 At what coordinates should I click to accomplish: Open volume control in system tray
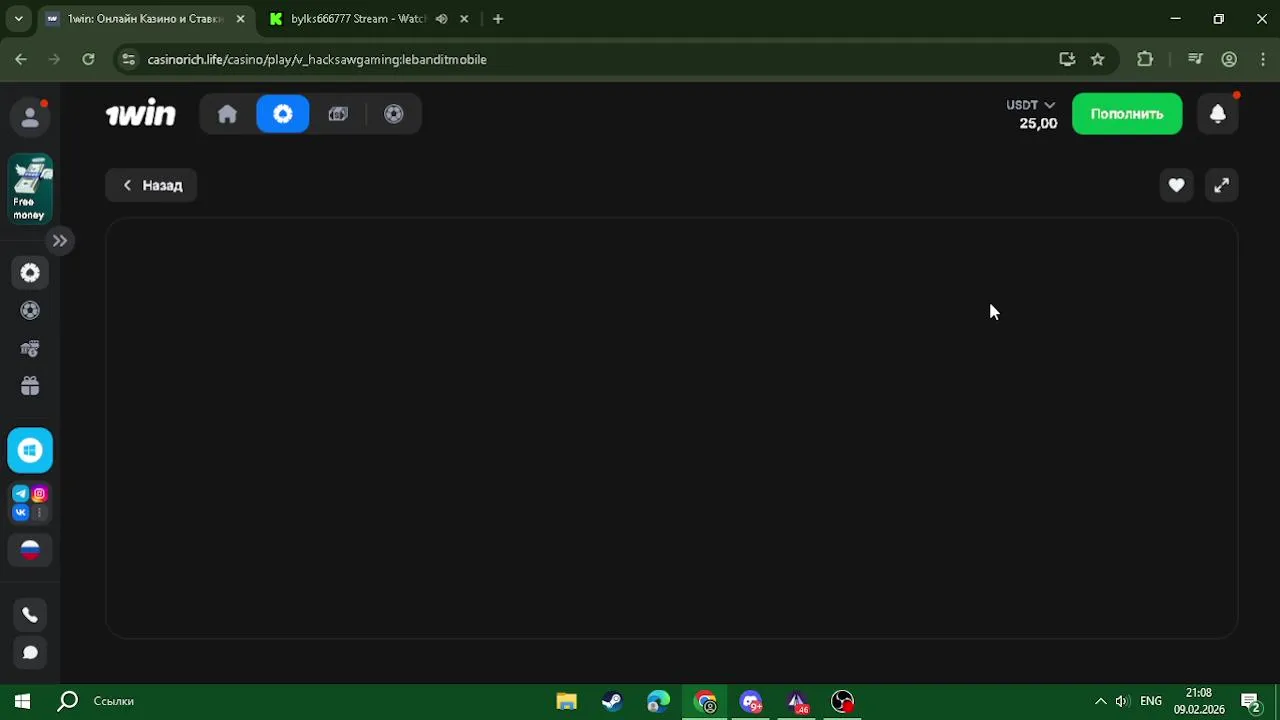tap(1123, 701)
